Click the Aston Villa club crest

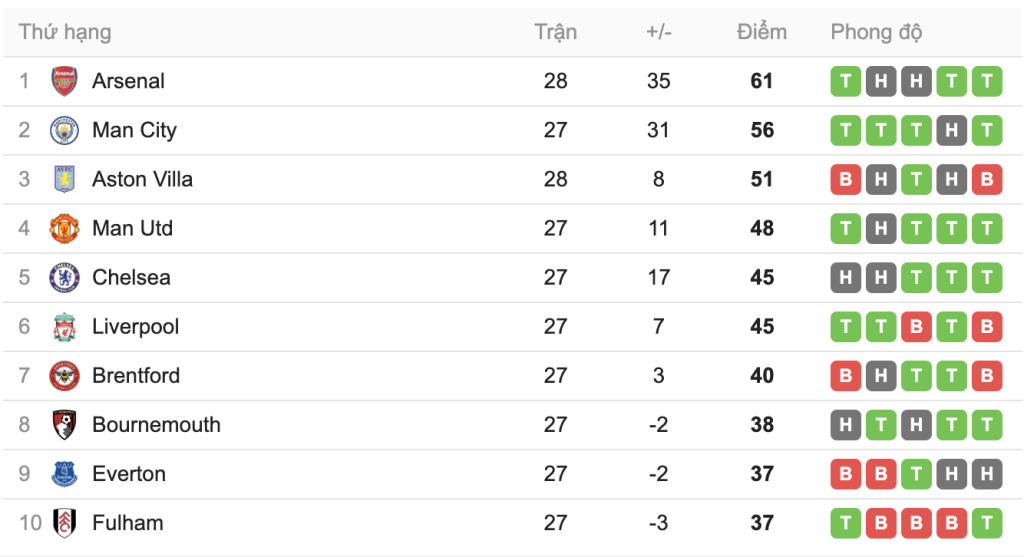[64, 179]
